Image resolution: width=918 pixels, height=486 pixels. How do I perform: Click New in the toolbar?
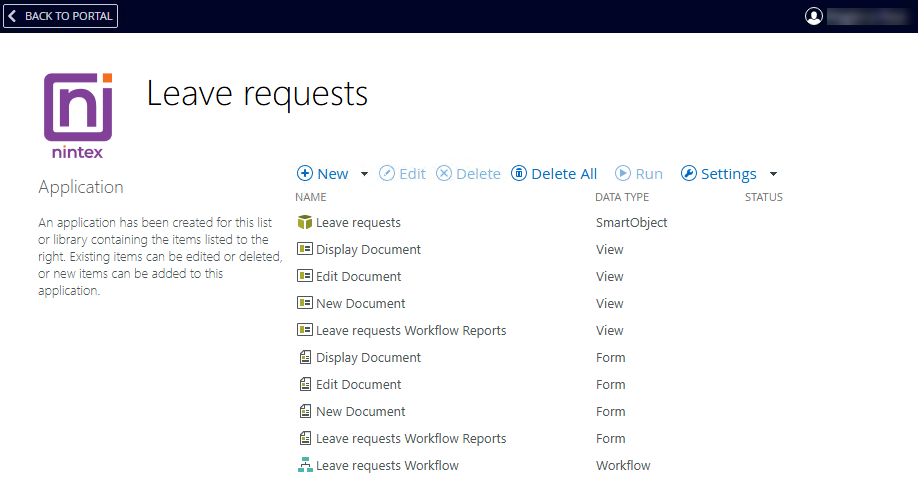(323, 174)
